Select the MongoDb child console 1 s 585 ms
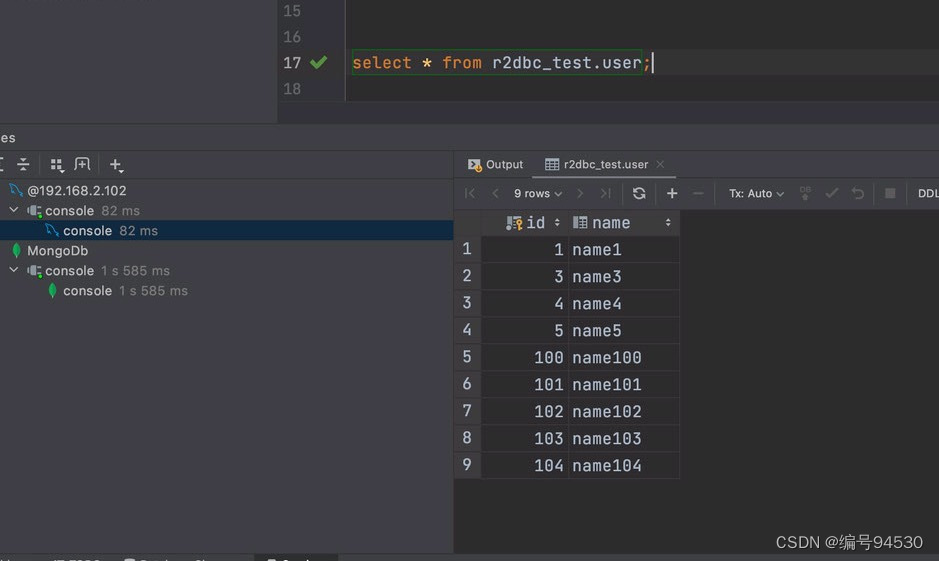Screen dimensions: 939x561 [x=125, y=290]
